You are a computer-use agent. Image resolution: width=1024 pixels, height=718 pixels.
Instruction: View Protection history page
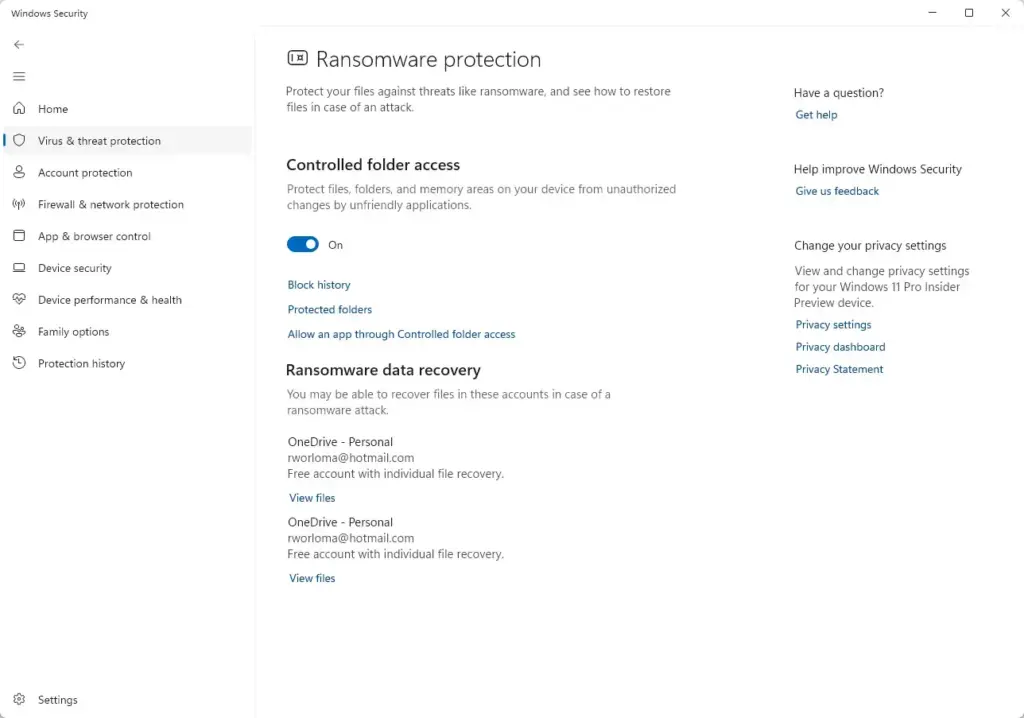coord(127,363)
